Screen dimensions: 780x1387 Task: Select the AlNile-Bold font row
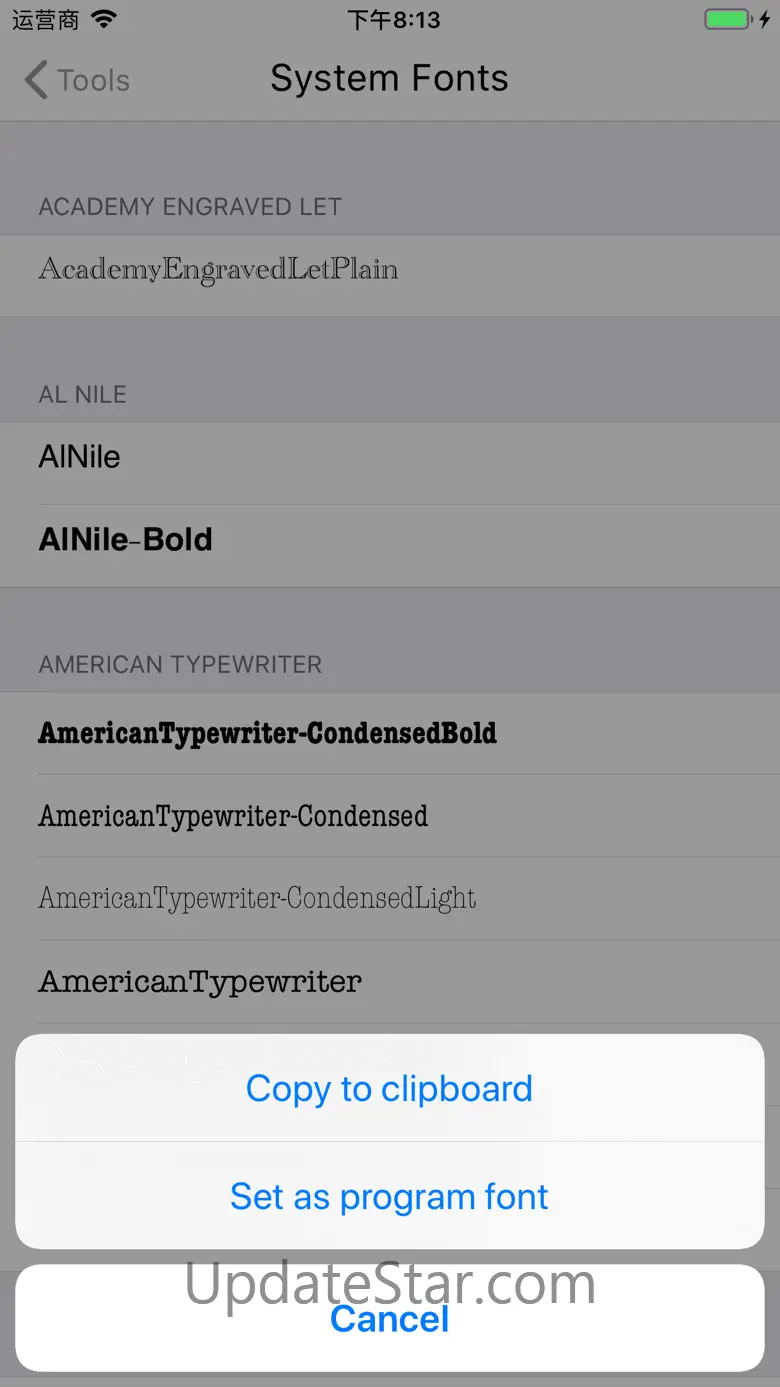click(x=126, y=540)
